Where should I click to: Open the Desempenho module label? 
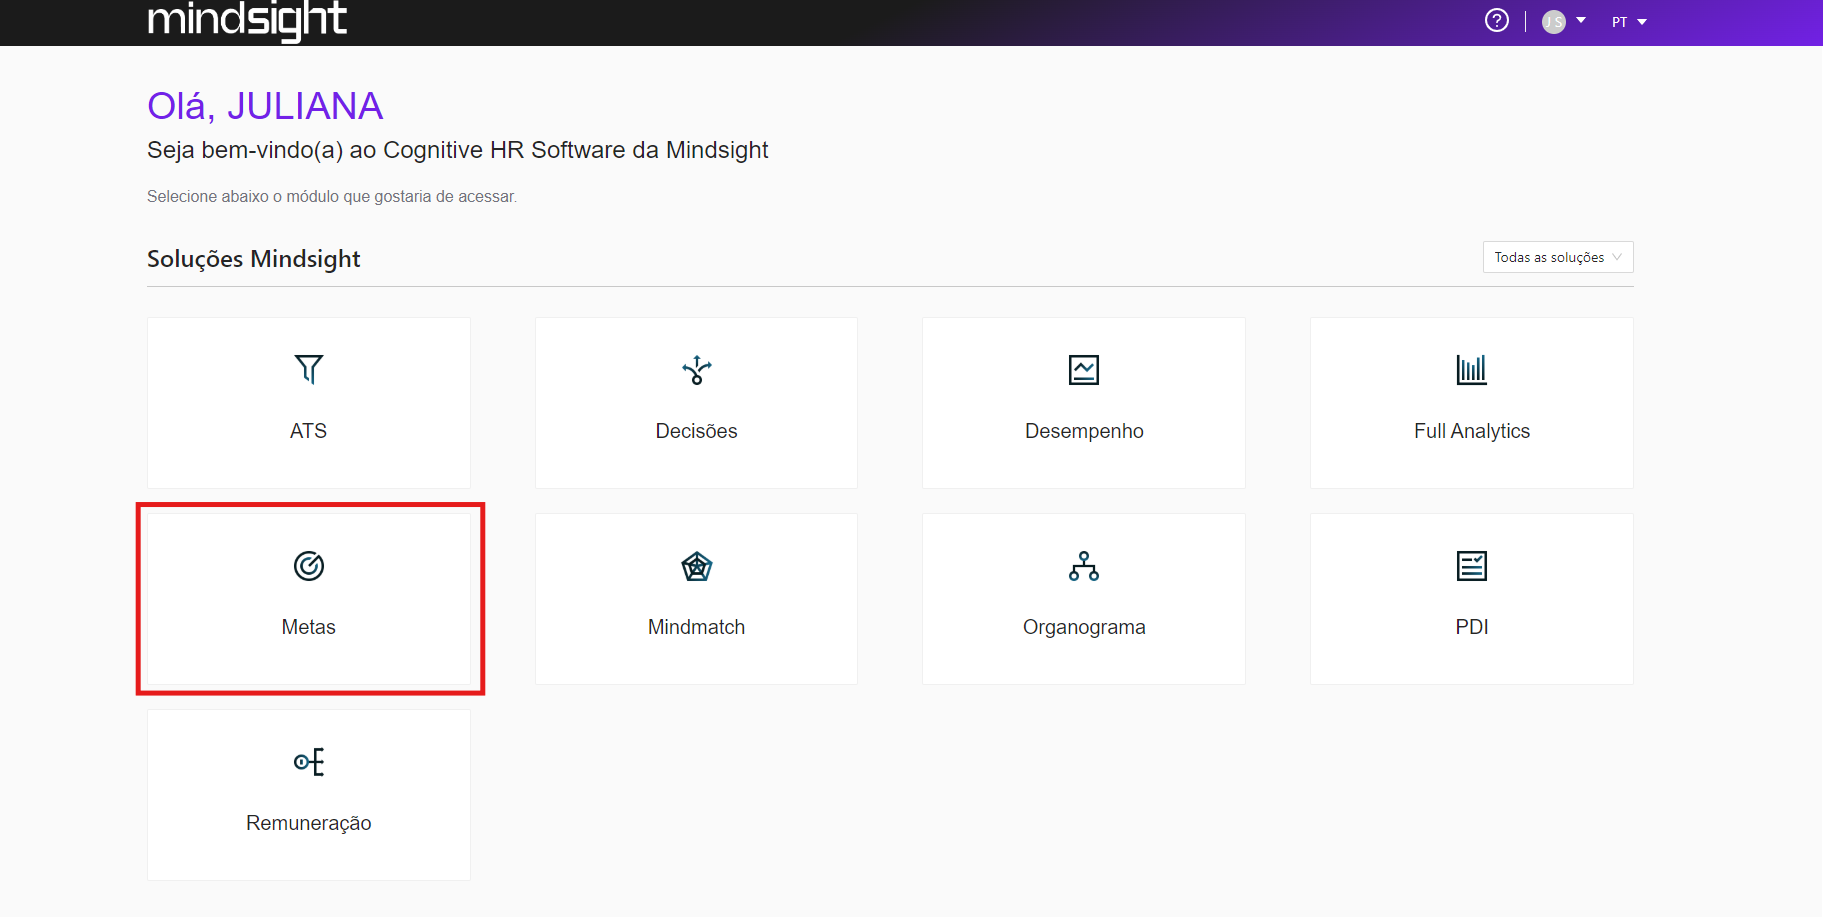point(1084,431)
